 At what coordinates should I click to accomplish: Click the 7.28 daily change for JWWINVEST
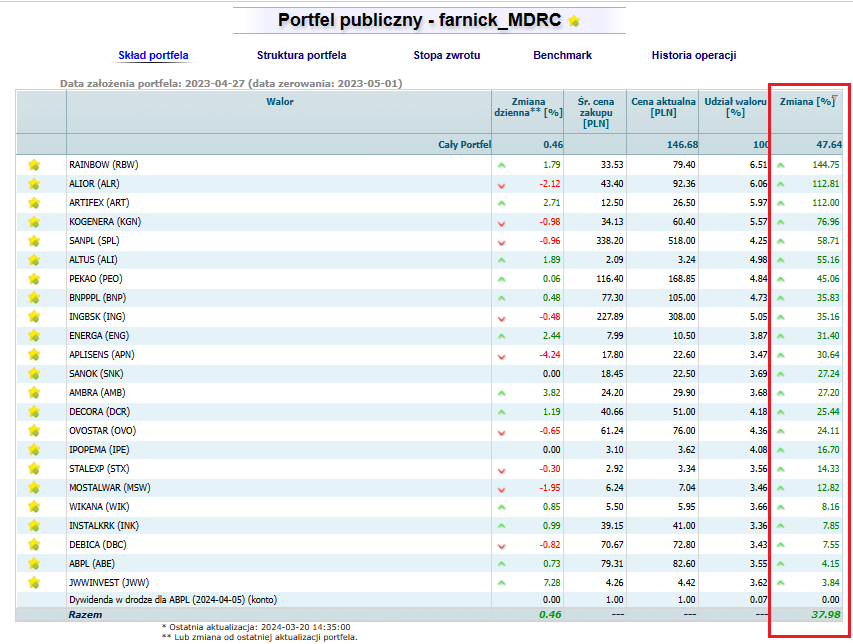(x=552, y=583)
